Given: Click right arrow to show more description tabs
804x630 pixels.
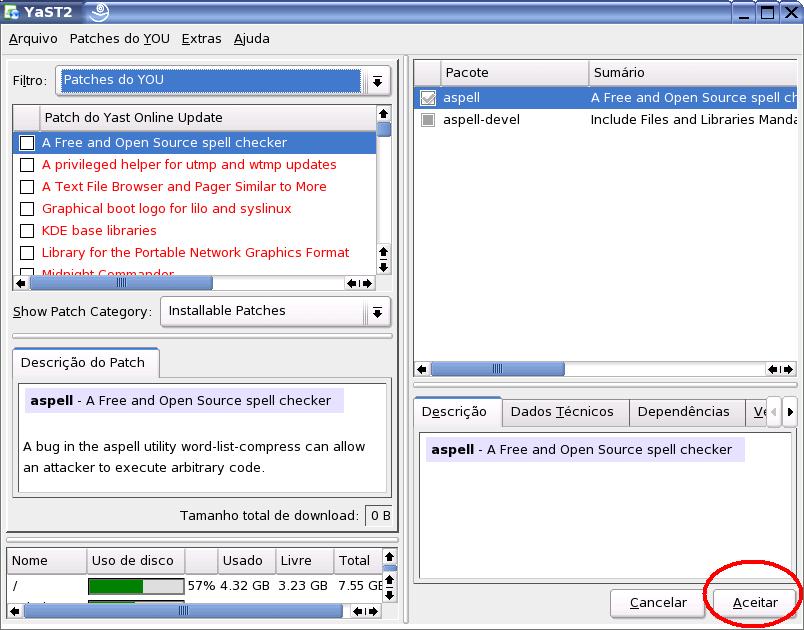Looking at the screenshot, I should [790, 412].
